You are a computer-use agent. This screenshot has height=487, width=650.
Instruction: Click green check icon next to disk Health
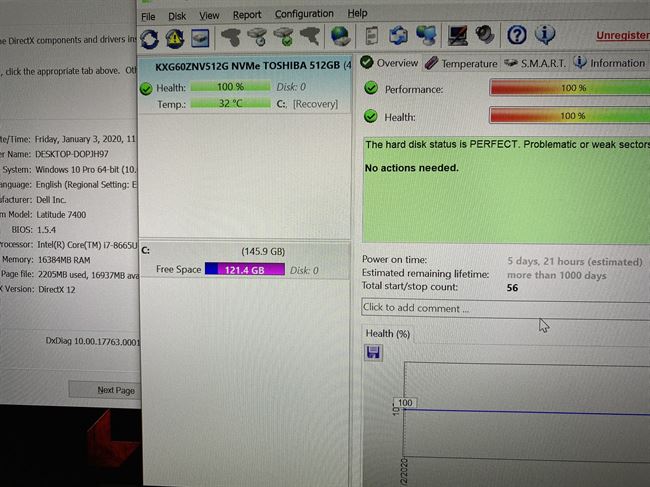tap(146, 89)
